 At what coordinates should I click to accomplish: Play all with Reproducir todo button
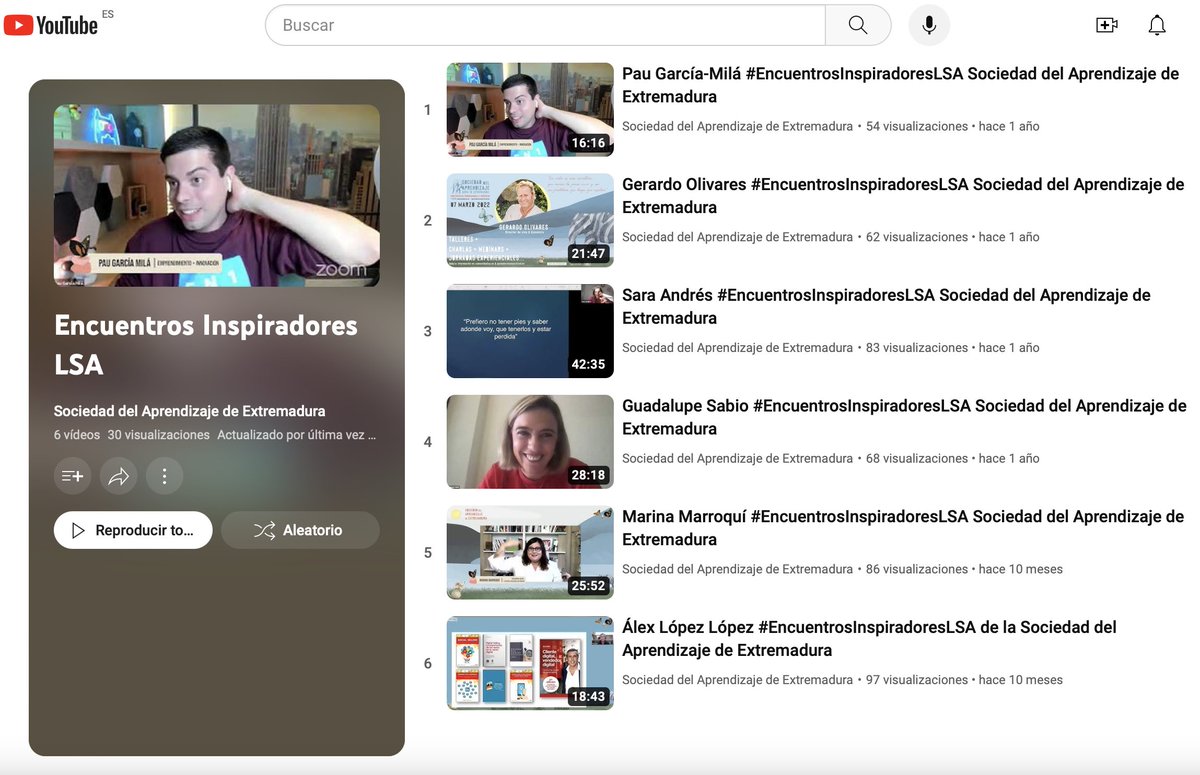(133, 530)
